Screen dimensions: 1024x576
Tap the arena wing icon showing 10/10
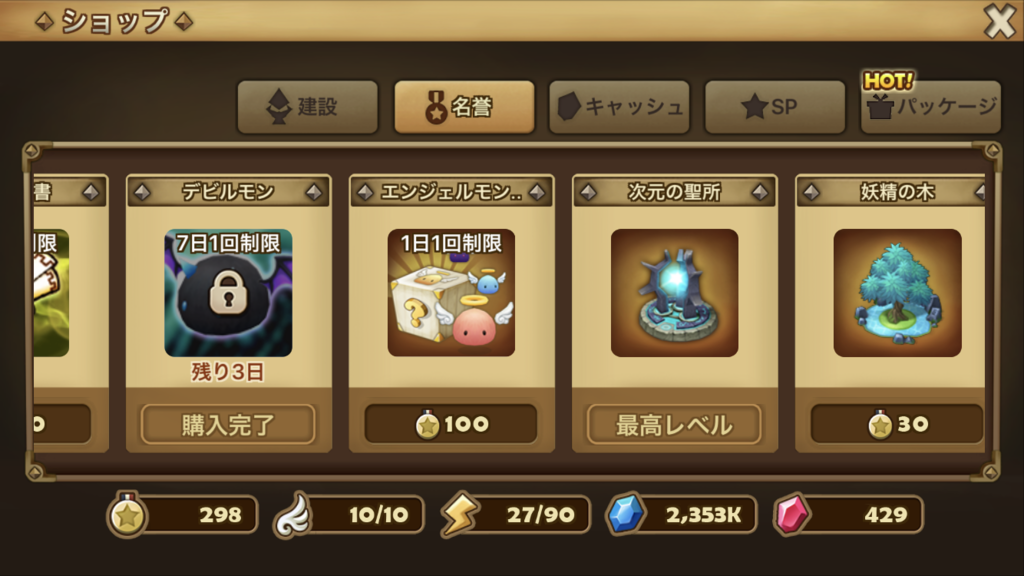(293, 515)
